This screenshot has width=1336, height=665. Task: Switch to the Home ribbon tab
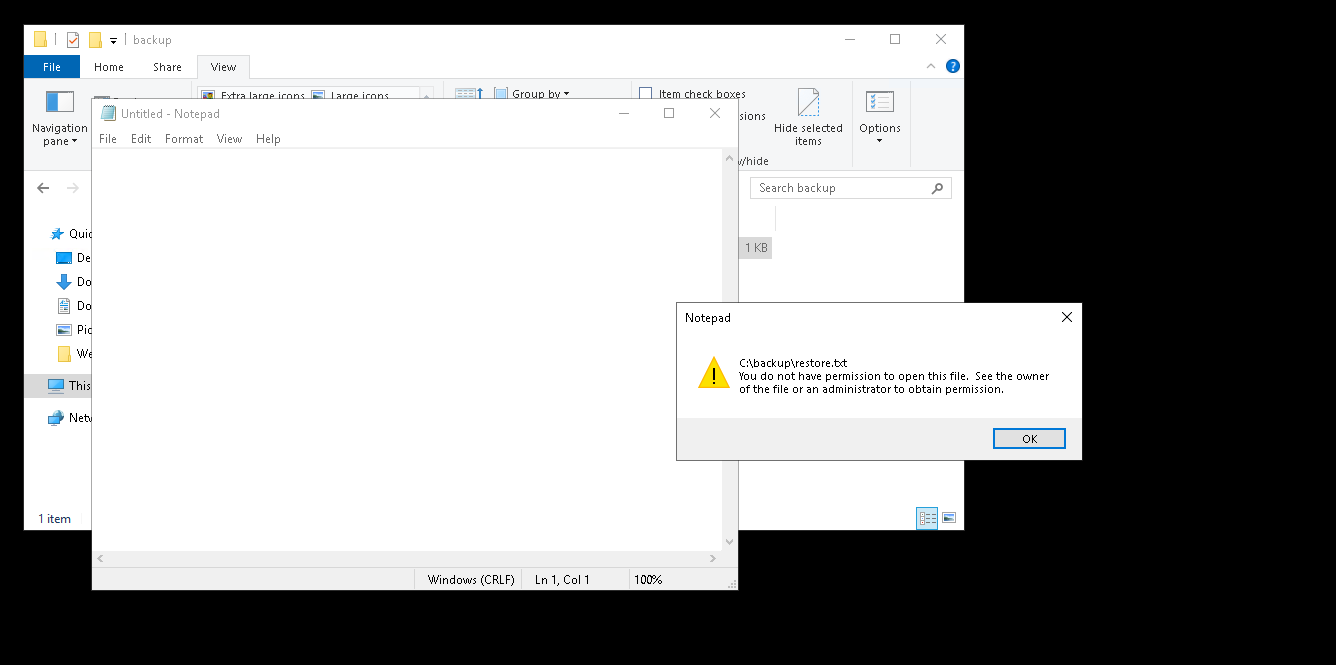(x=109, y=67)
